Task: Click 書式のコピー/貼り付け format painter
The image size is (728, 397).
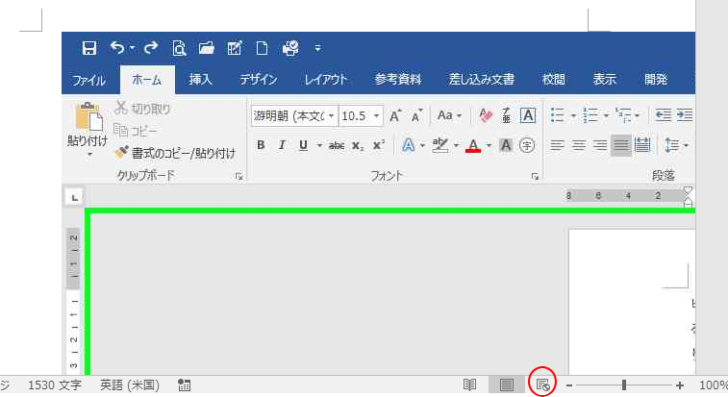Action: (176, 153)
